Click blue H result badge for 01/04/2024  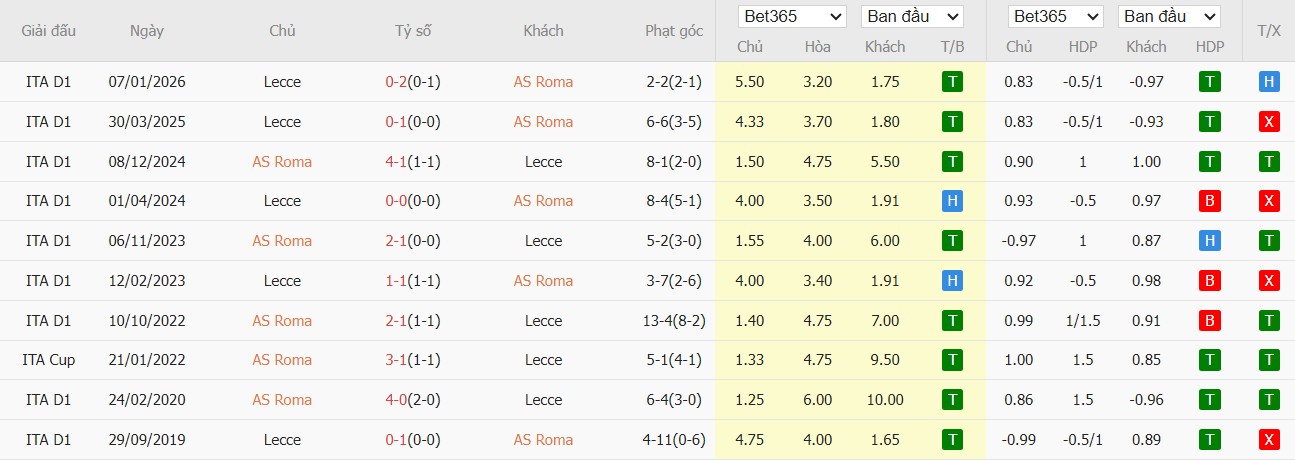point(953,201)
